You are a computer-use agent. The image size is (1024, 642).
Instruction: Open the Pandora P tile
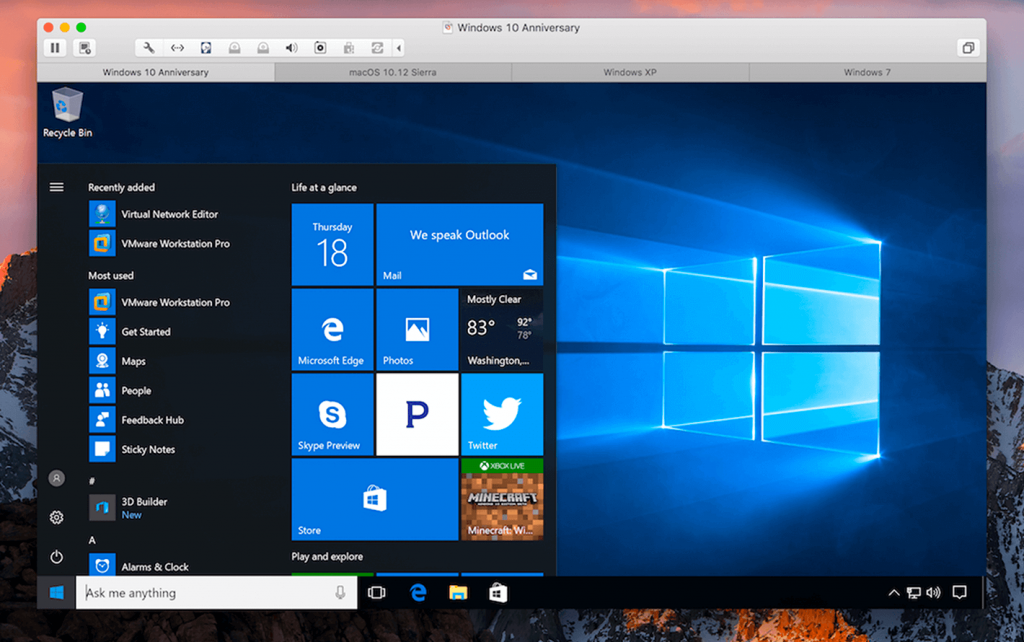tap(417, 414)
